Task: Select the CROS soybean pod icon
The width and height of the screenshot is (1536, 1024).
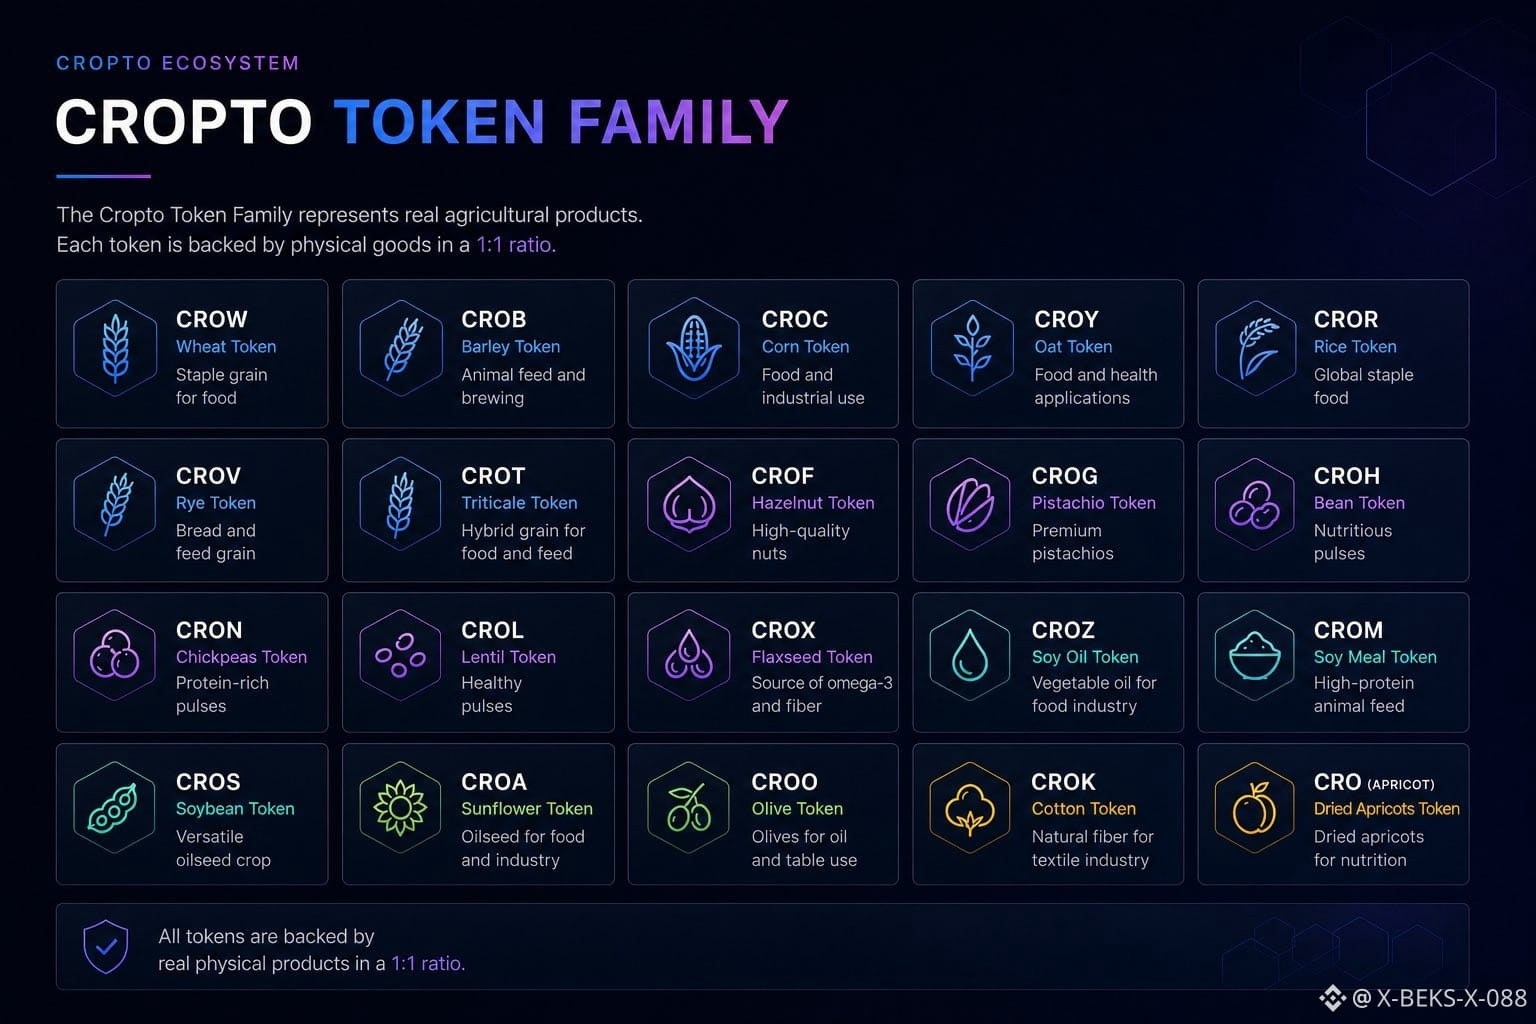Action: (x=114, y=808)
